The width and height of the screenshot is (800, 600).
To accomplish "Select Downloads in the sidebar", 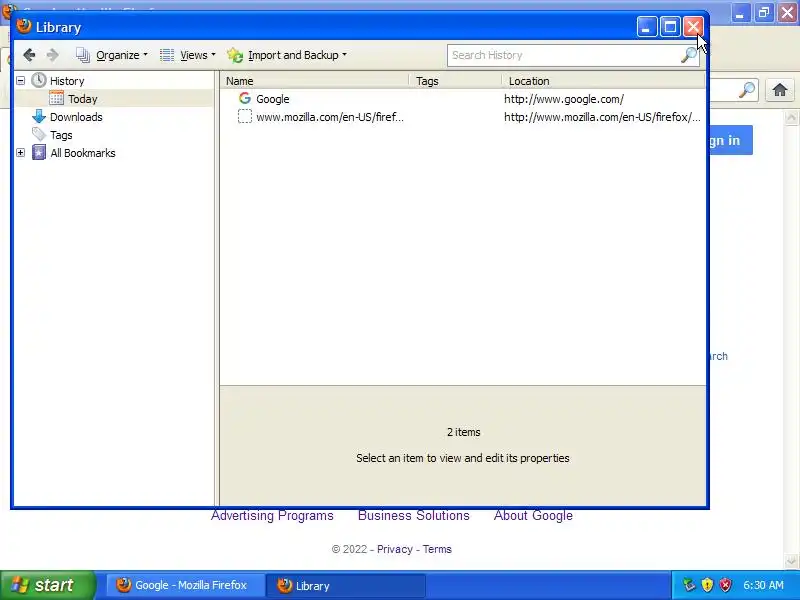I will [76, 117].
